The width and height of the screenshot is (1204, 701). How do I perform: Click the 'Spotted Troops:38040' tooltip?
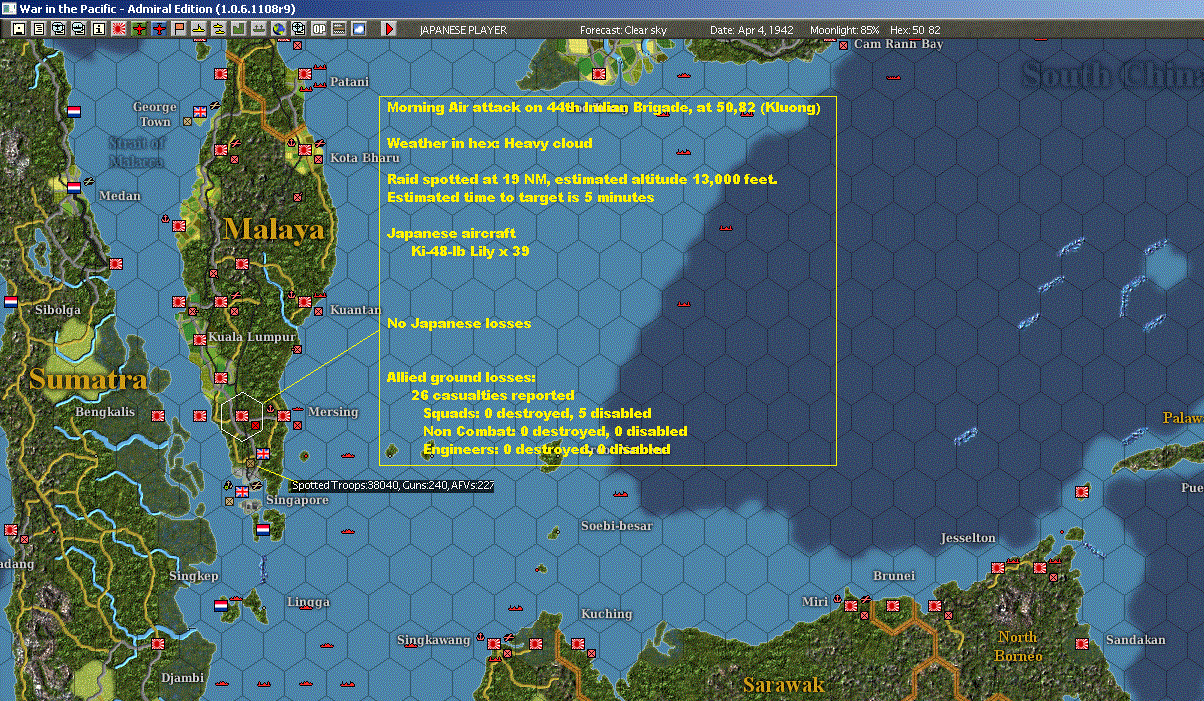click(392, 485)
